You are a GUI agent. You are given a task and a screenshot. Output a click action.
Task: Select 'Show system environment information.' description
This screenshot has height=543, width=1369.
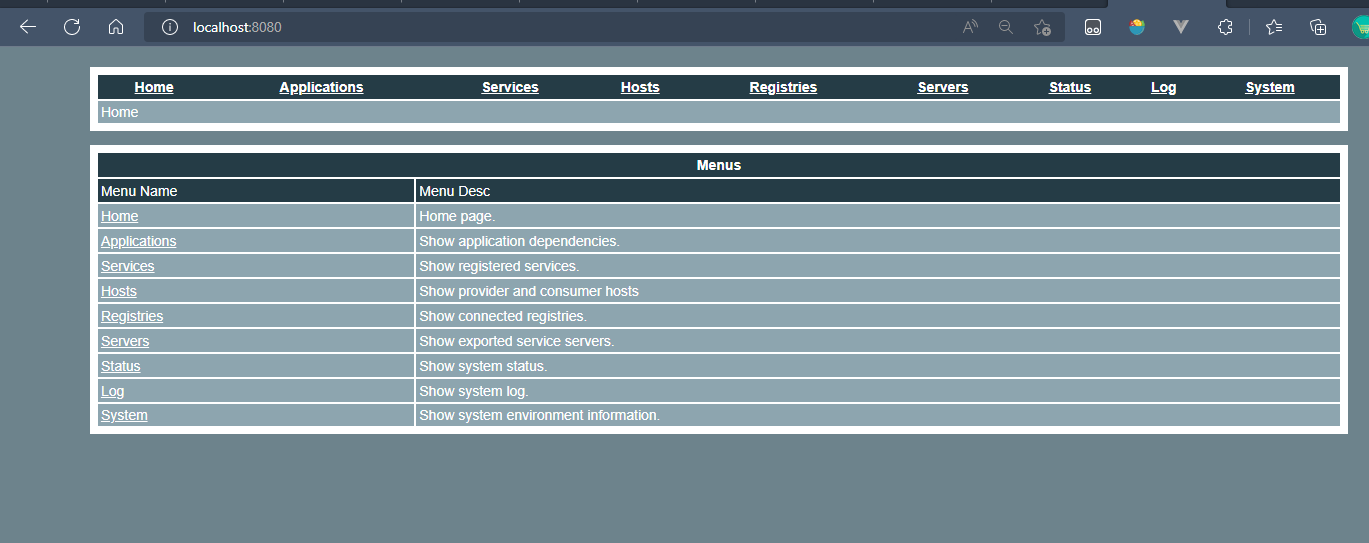540,415
